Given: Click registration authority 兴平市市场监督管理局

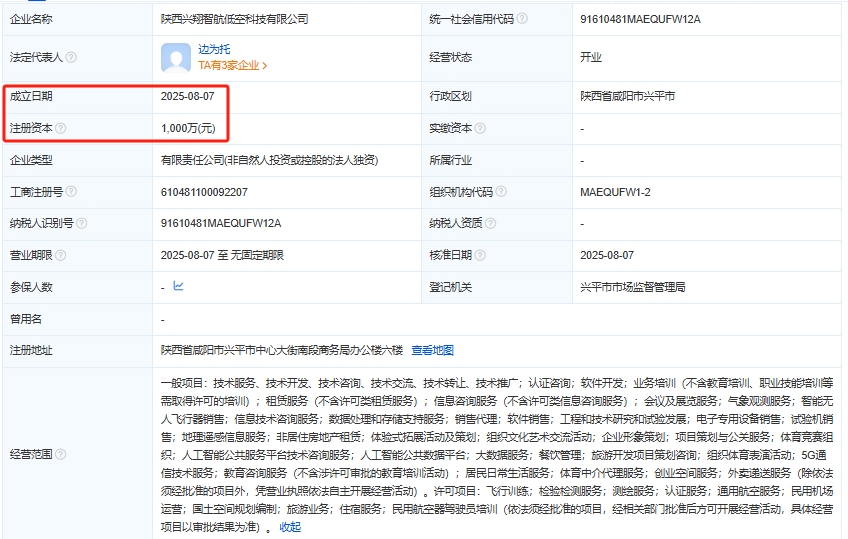Looking at the screenshot, I should (633, 287).
